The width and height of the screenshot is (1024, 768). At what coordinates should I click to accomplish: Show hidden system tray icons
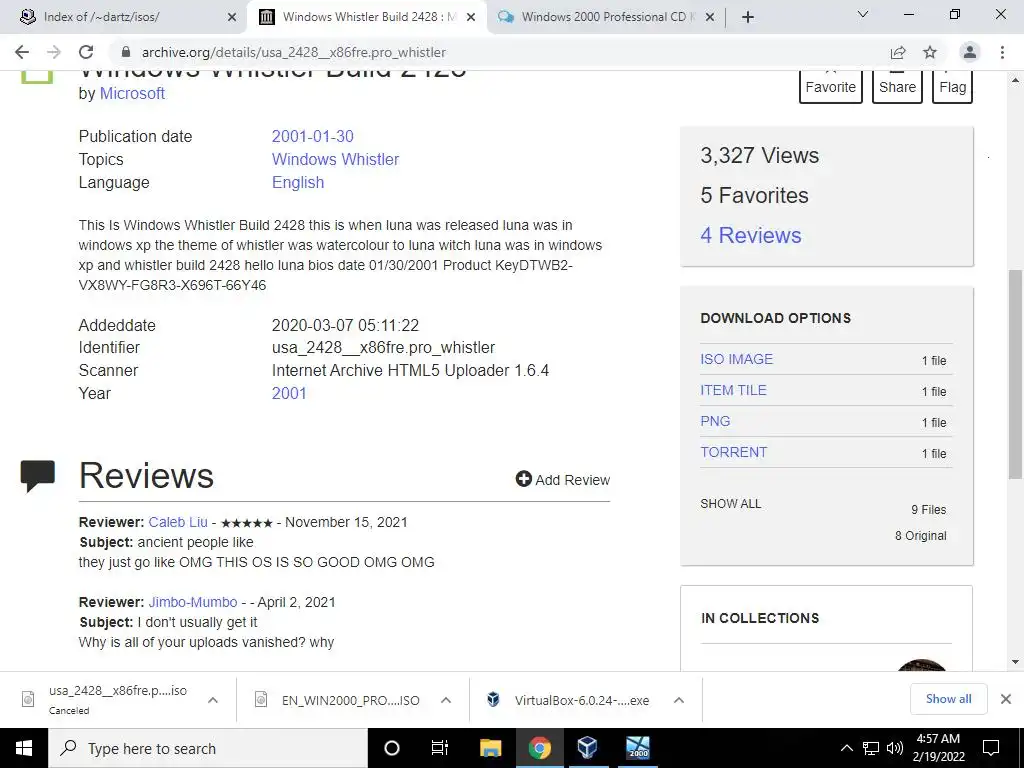pos(846,748)
